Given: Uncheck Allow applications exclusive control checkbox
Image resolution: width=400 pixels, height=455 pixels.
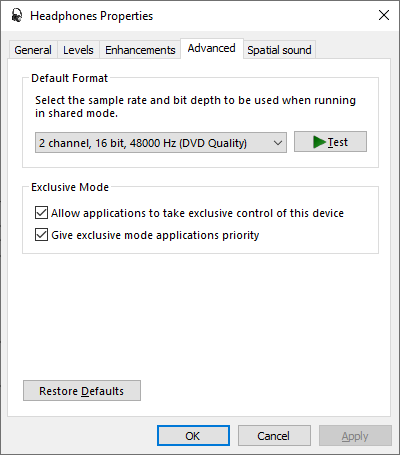Looking at the screenshot, I should click(x=41, y=213).
